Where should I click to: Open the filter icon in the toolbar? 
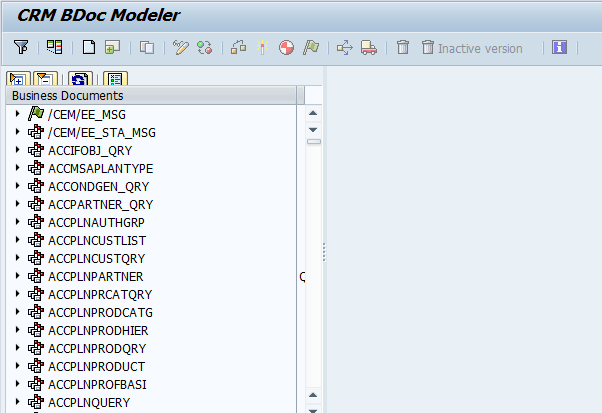pyautogui.click(x=21, y=48)
